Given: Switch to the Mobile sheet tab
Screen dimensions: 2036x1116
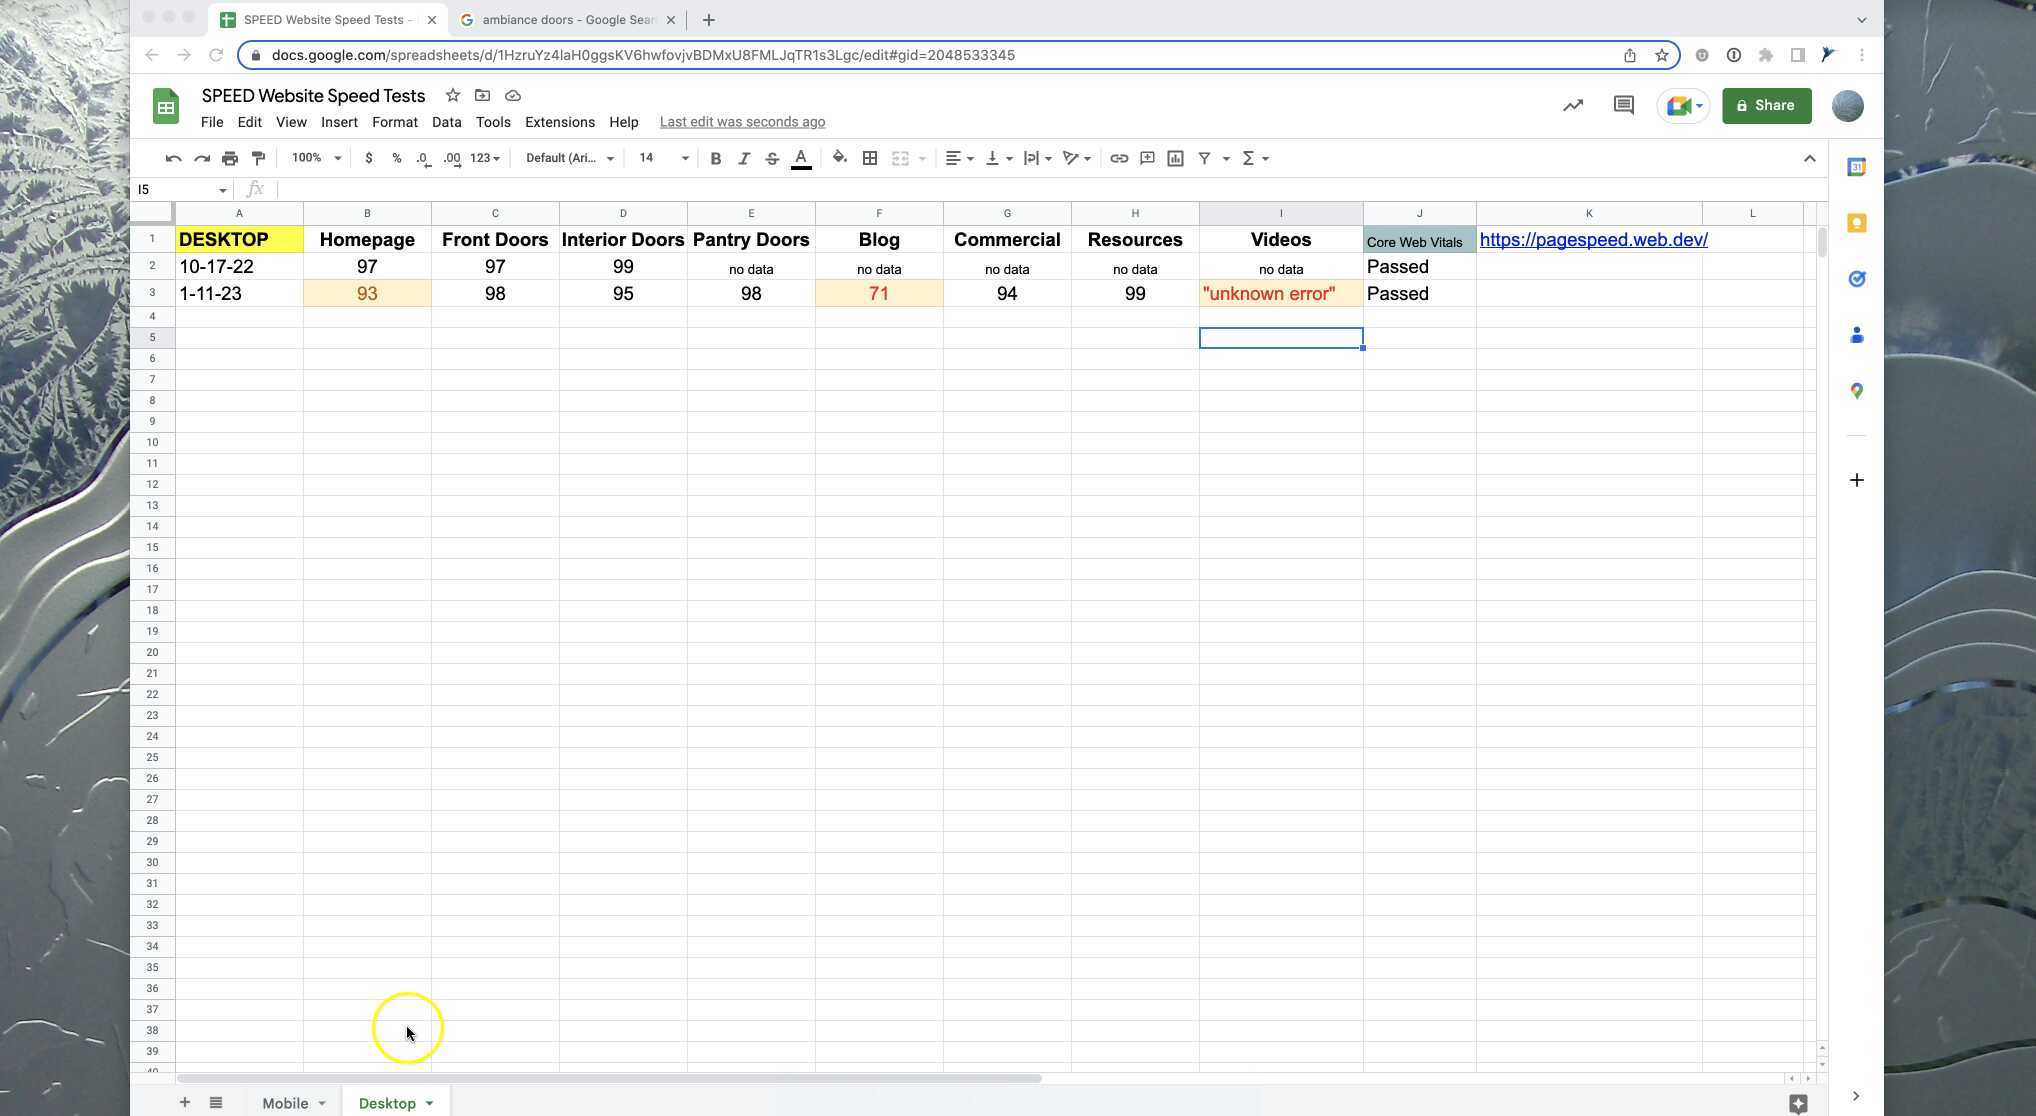Looking at the screenshot, I should tap(285, 1103).
